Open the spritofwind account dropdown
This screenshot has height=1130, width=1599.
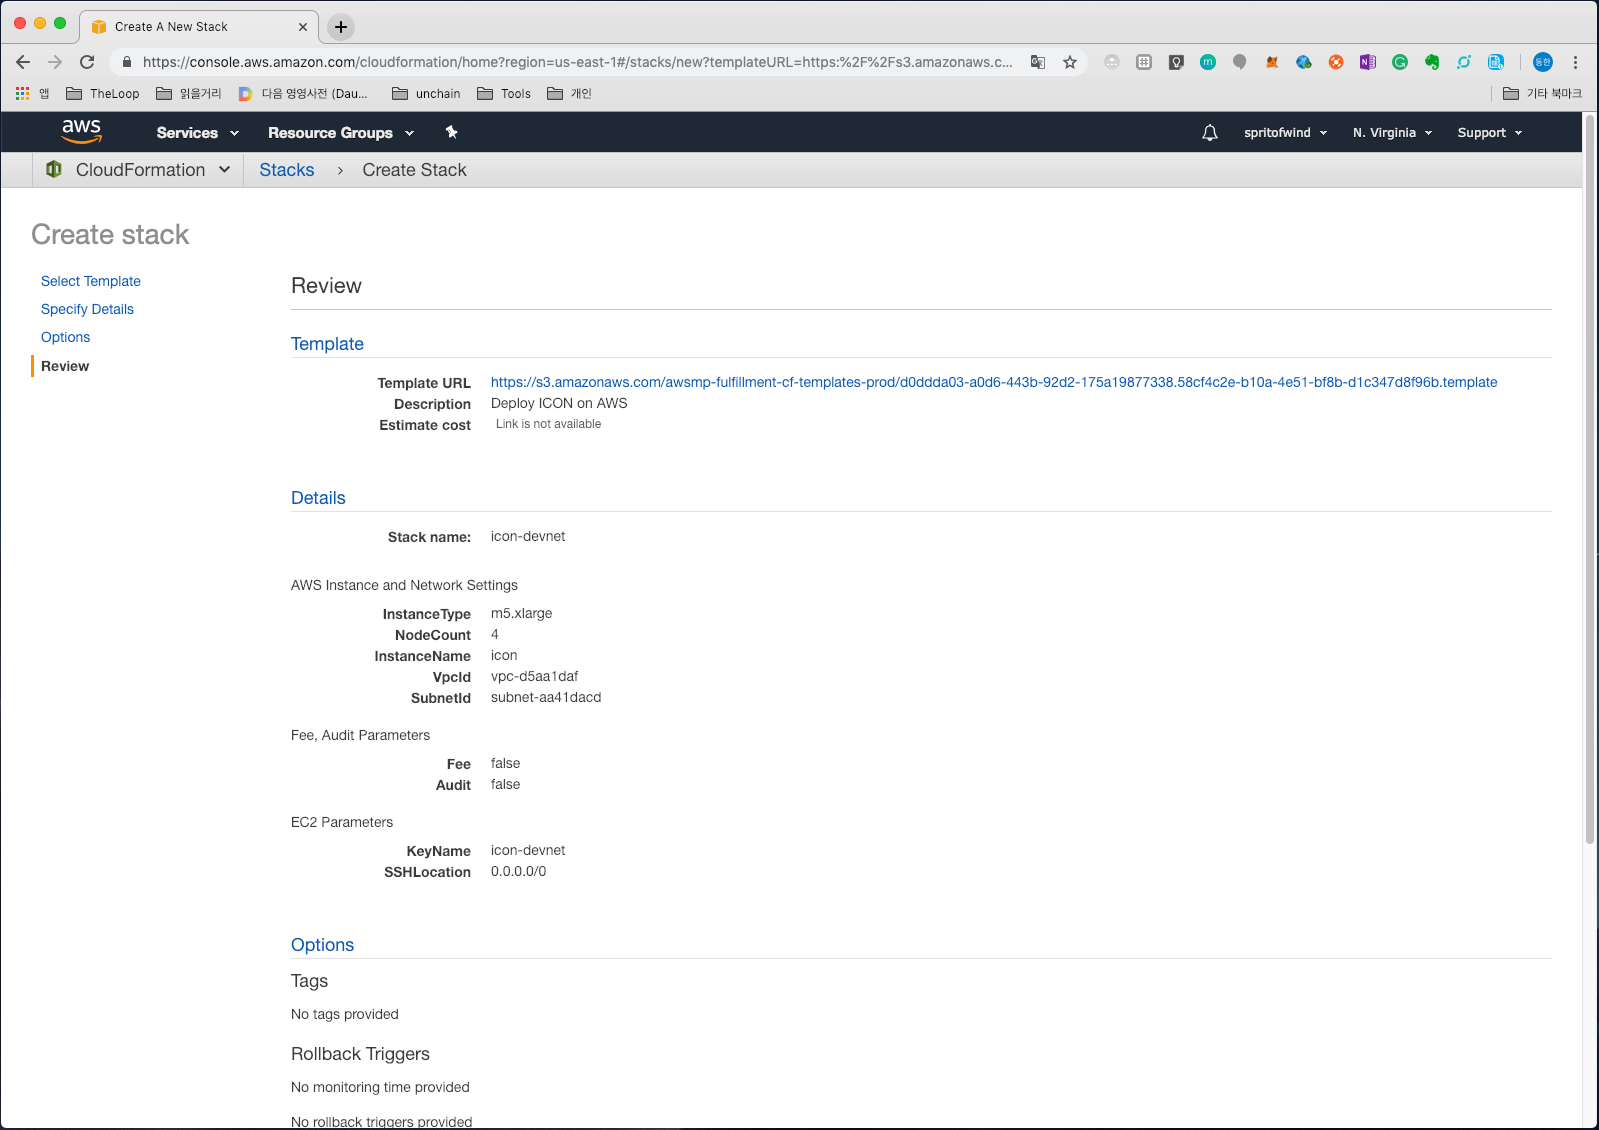(1285, 132)
